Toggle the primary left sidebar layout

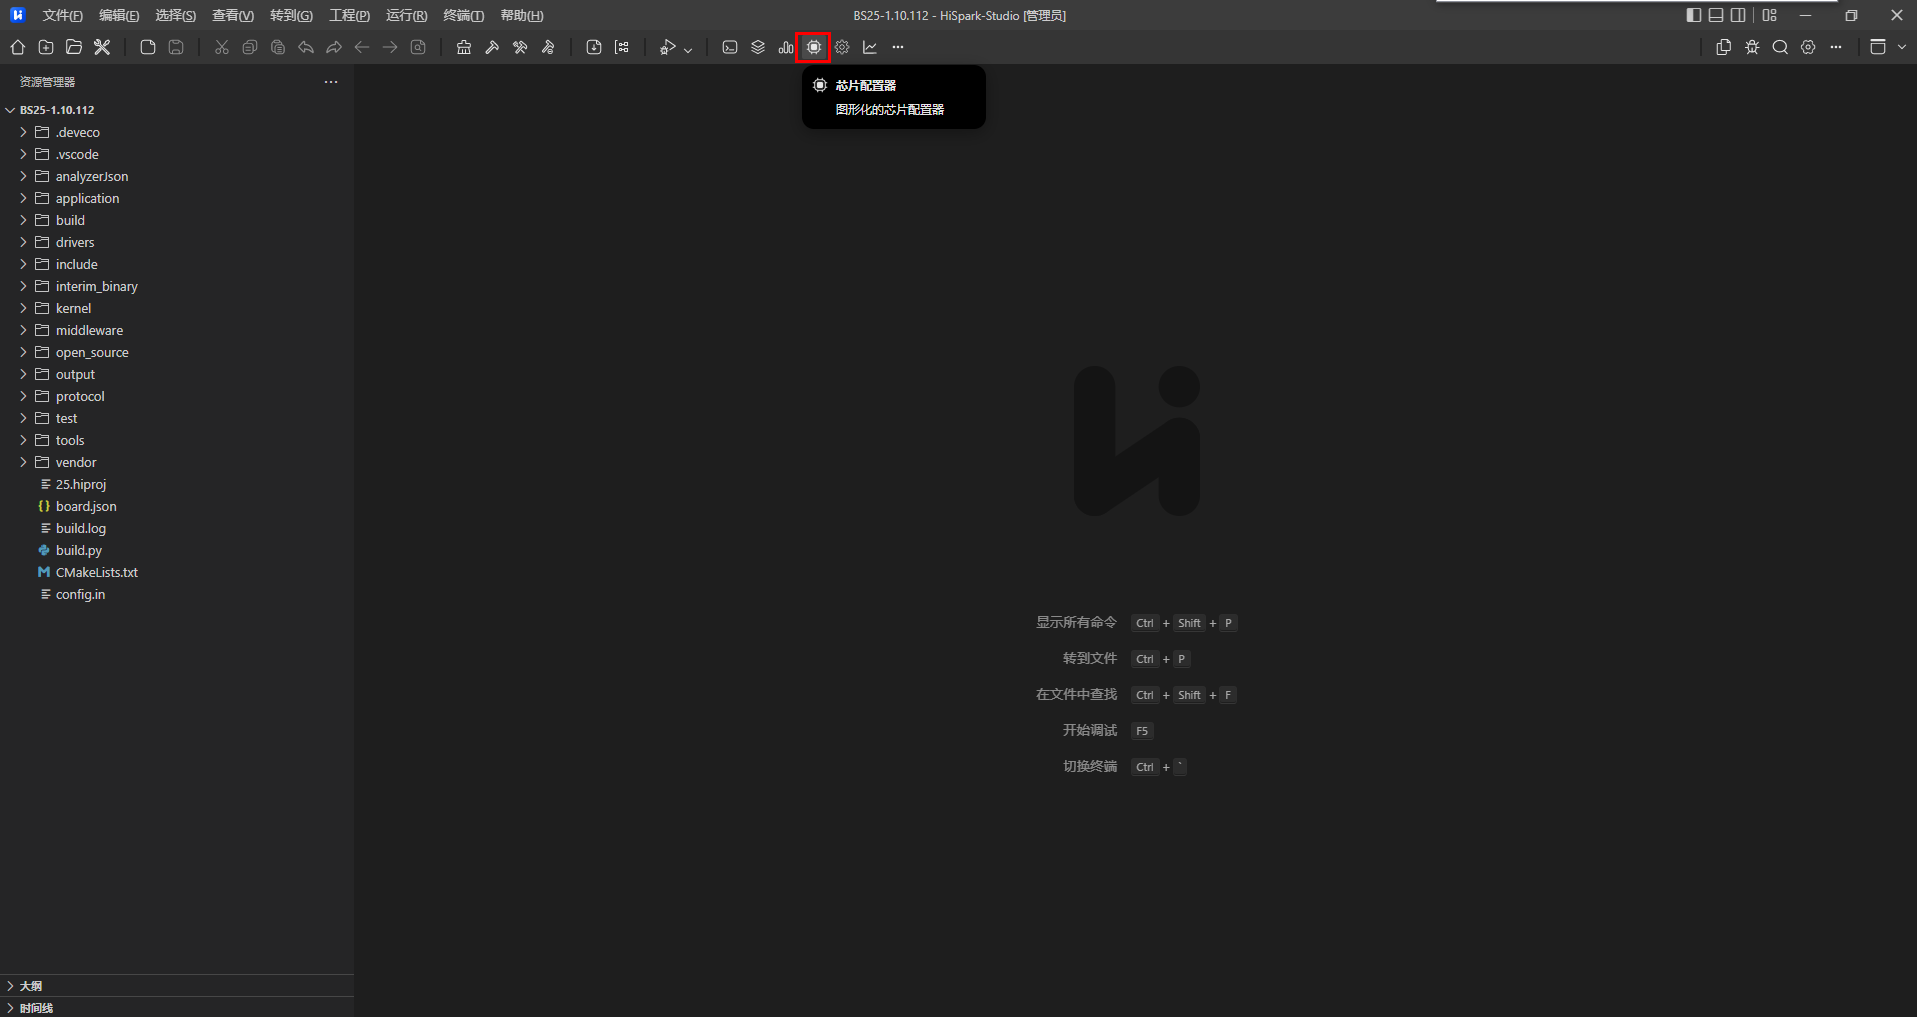click(x=1693, y=15)
